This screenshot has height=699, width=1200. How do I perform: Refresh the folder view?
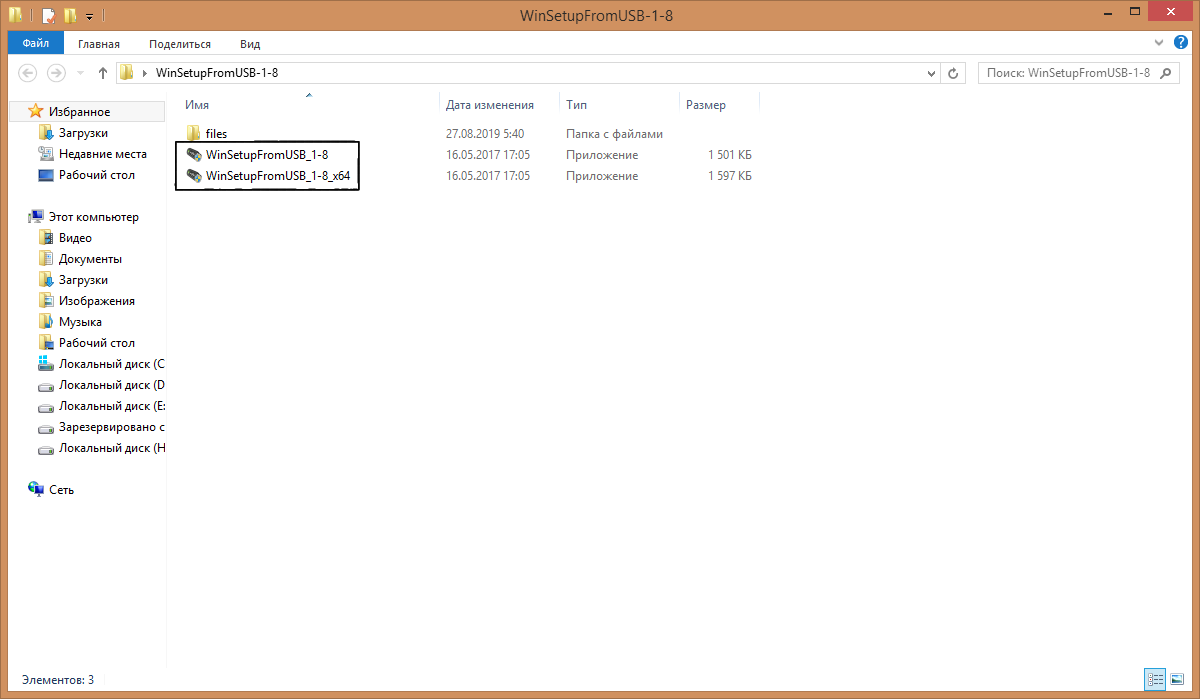click(954, 73)
